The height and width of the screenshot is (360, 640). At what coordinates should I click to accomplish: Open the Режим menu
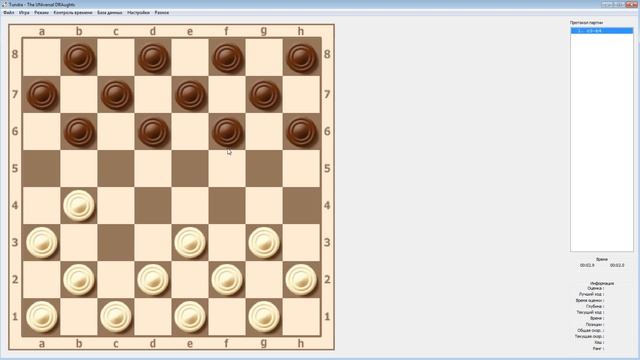[41, 13]
